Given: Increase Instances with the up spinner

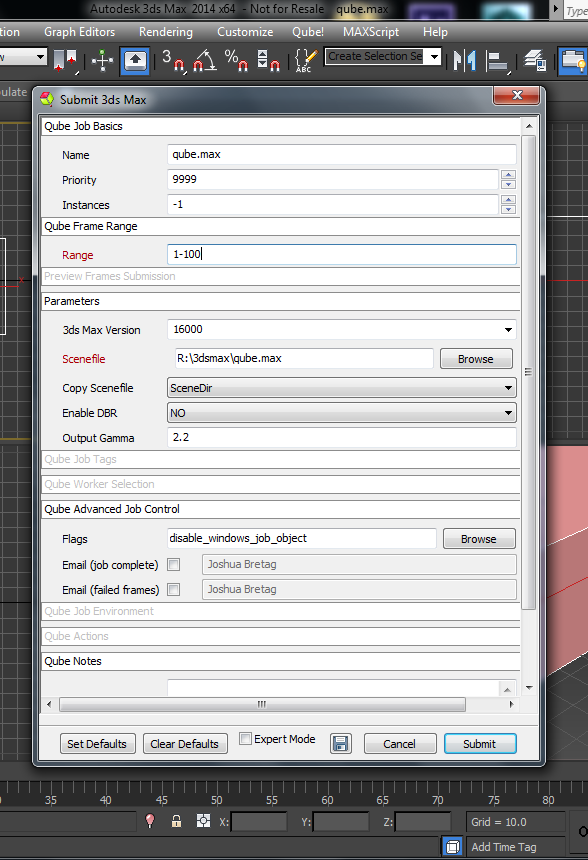Looking at the screenshot, I should coord(508,200).
